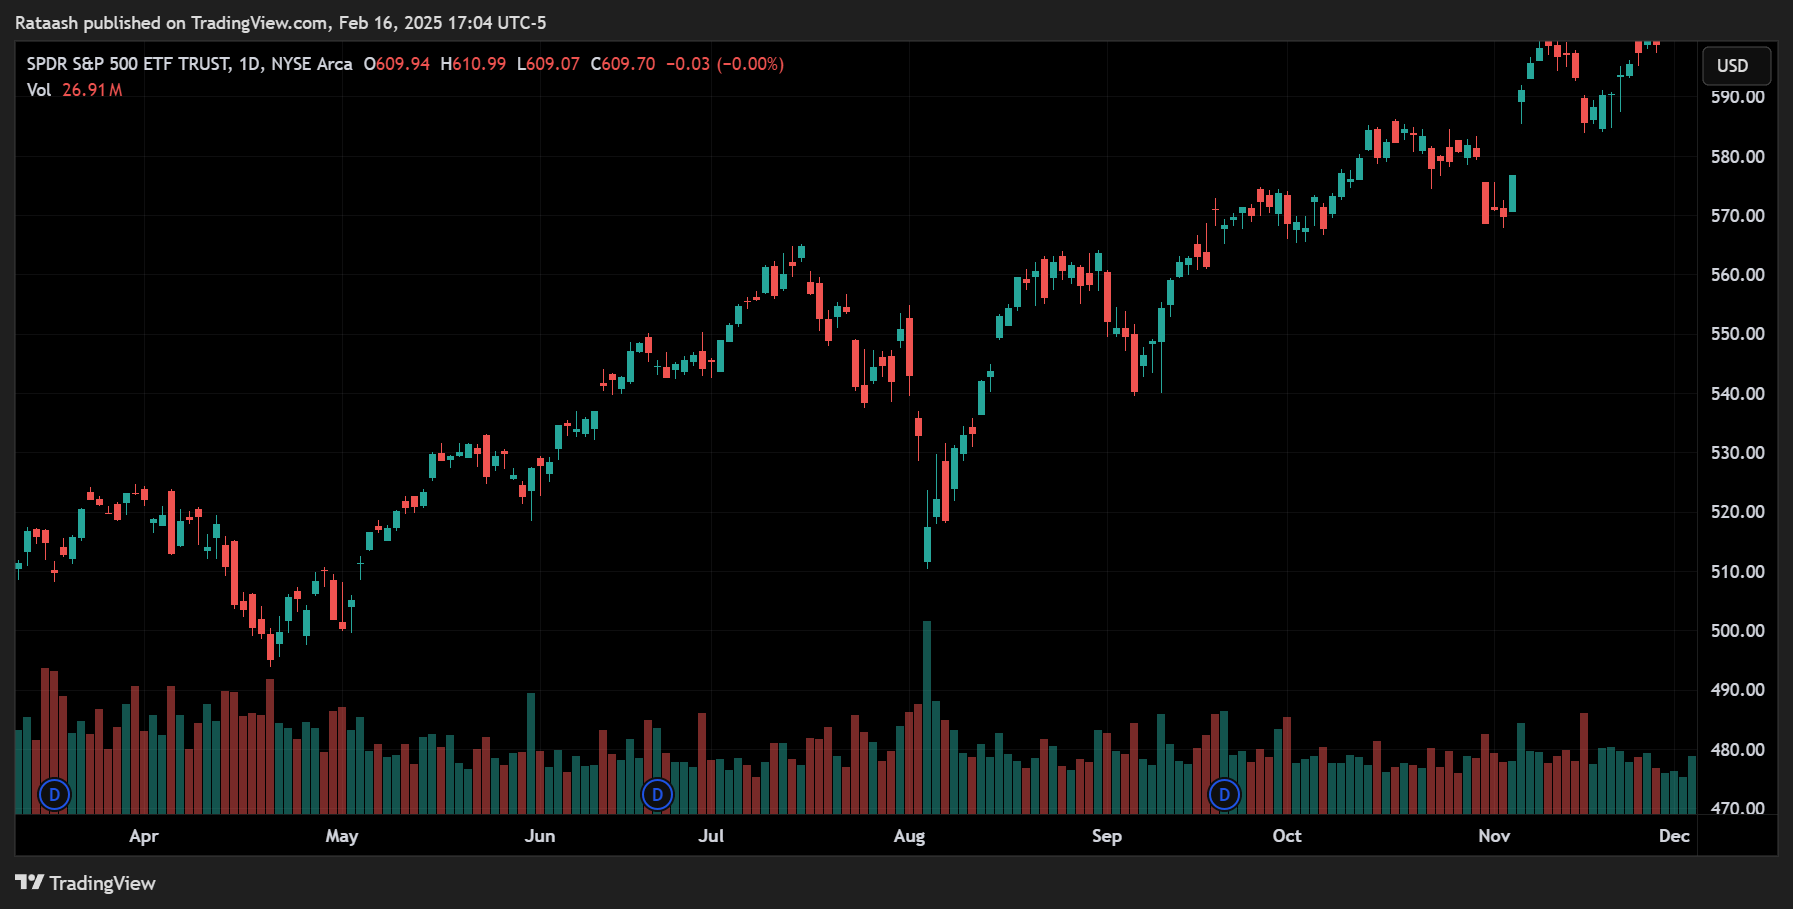Screen dimensions: 1793x909
Task: Click the dividend 'D' marker before July
Action: pyautogui.click(x=657, y=795)
